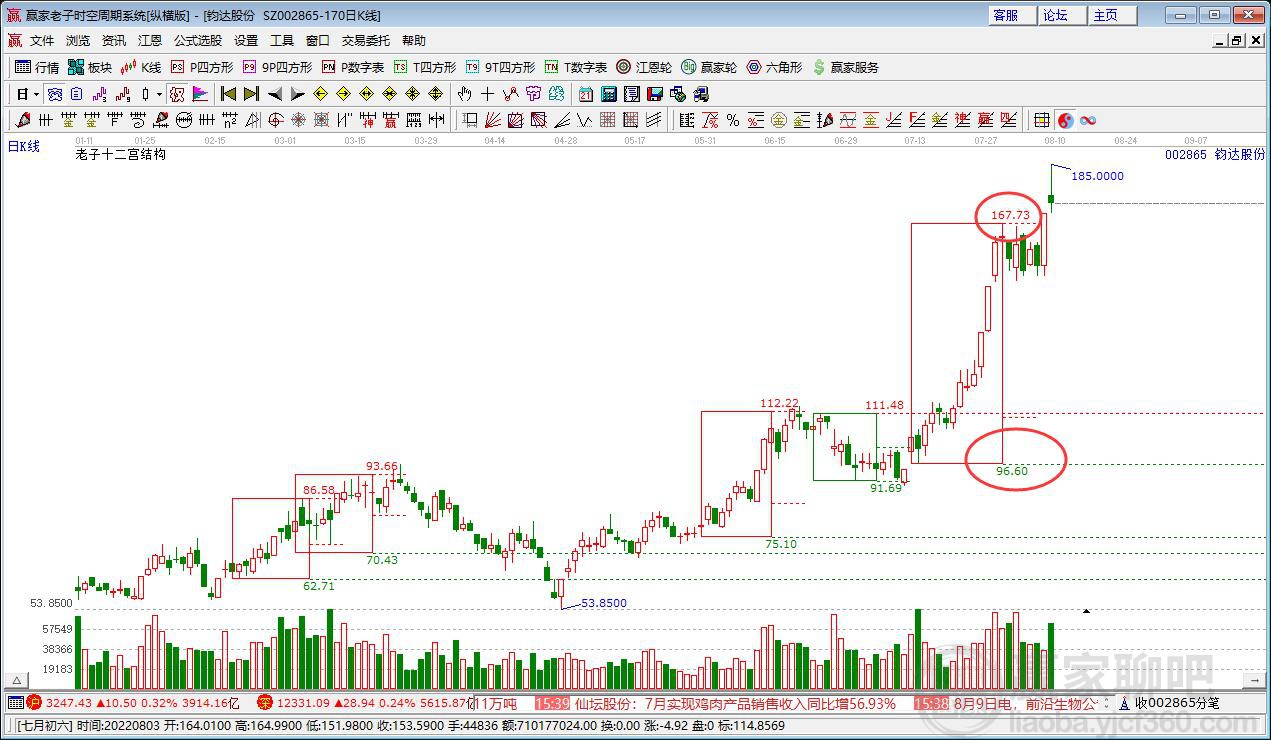Viewport: 1271px width, 740px height.
Task: Select the hand pan tool
Action: pos(464,94)
